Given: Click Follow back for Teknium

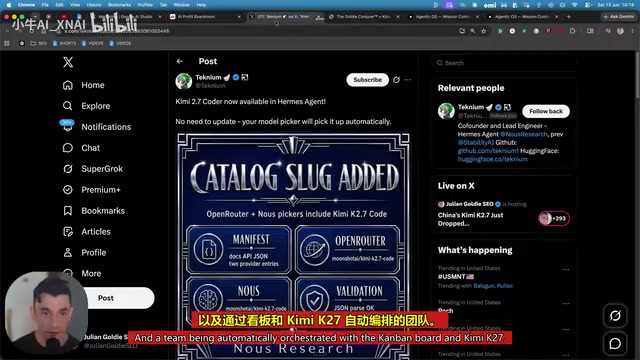Looking at the screenshot, I should (x=546, y=111).
